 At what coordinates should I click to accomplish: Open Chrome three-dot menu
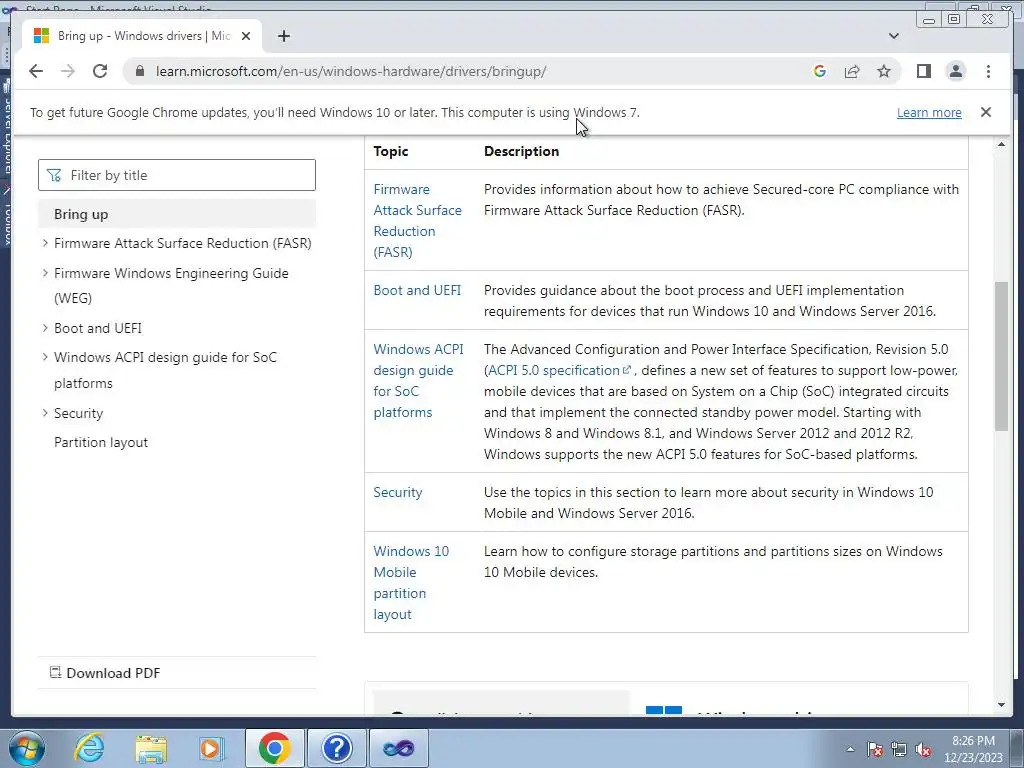click(988, 71)
